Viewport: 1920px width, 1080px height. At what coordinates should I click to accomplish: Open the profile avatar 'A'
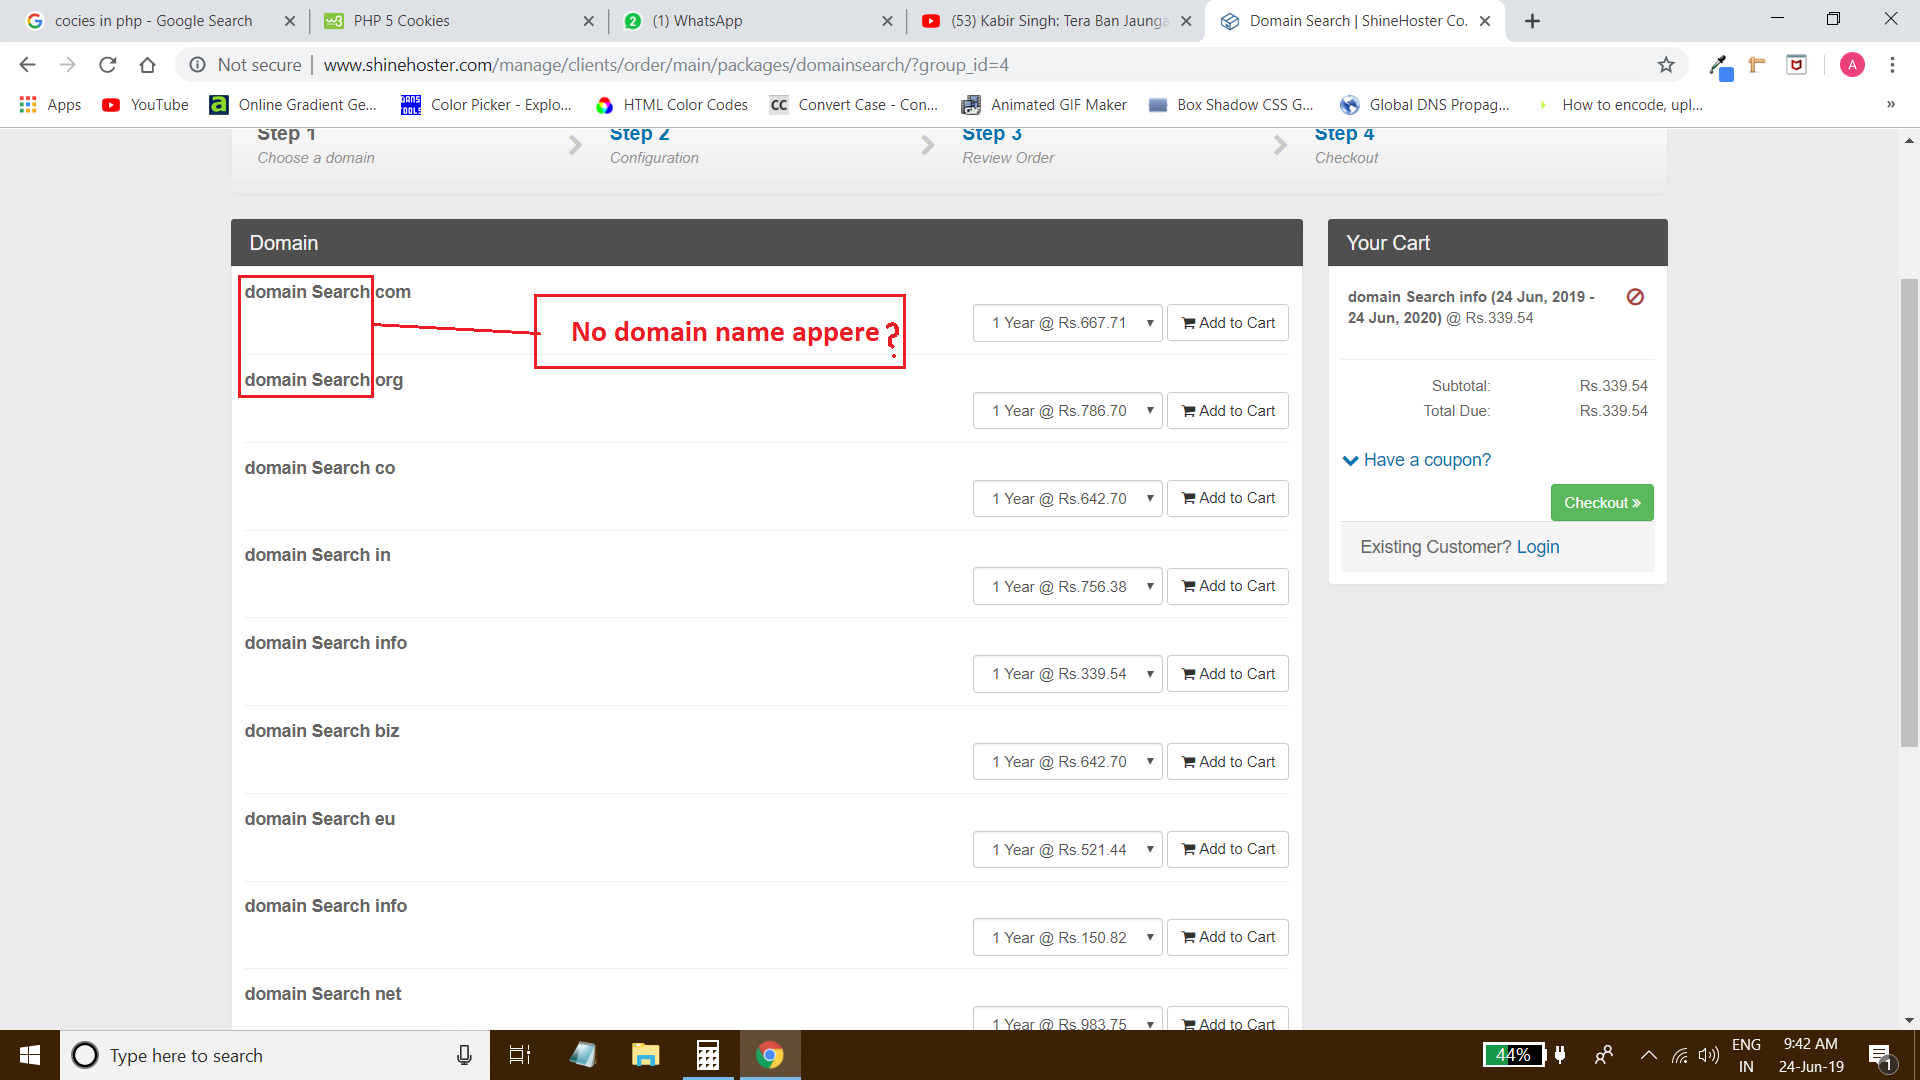[x=1852, y=65]
